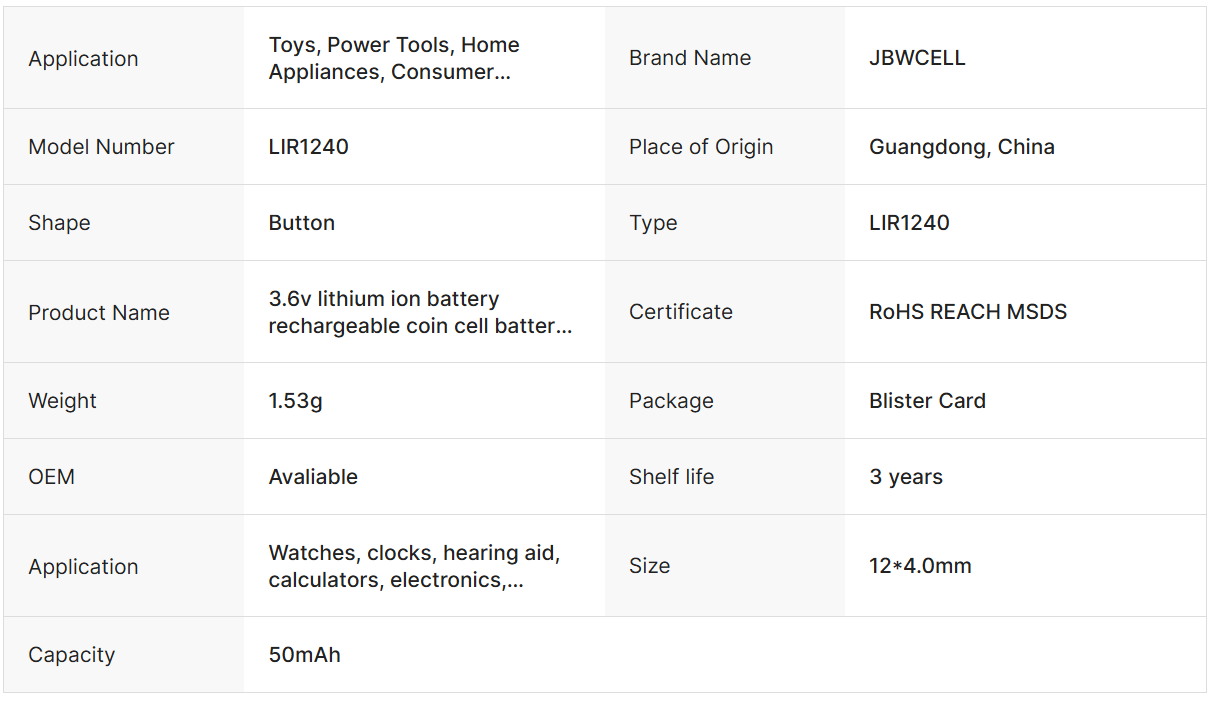The height and width of the screenshot is (702, 1218).
Task: Click the Blister Card package value
Action: (927, 401)
